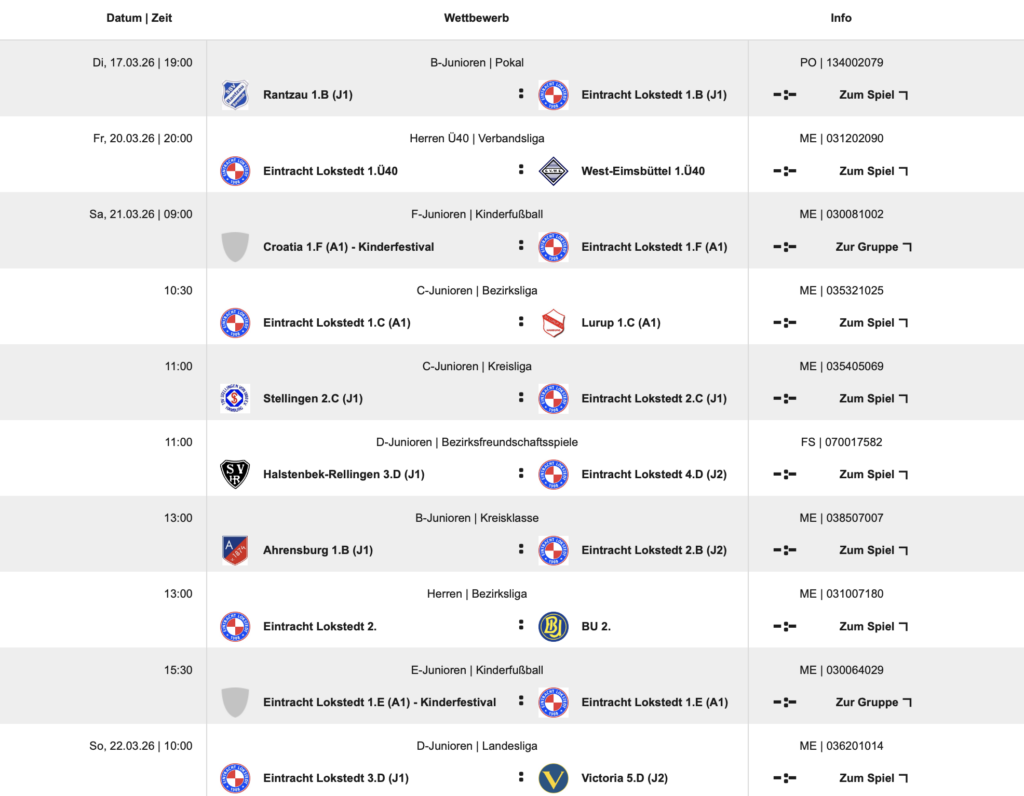Click the Halstenbek-Rellingen SV crest
The width and height of the screenshot is (1024, 796).
coord(234,474)
